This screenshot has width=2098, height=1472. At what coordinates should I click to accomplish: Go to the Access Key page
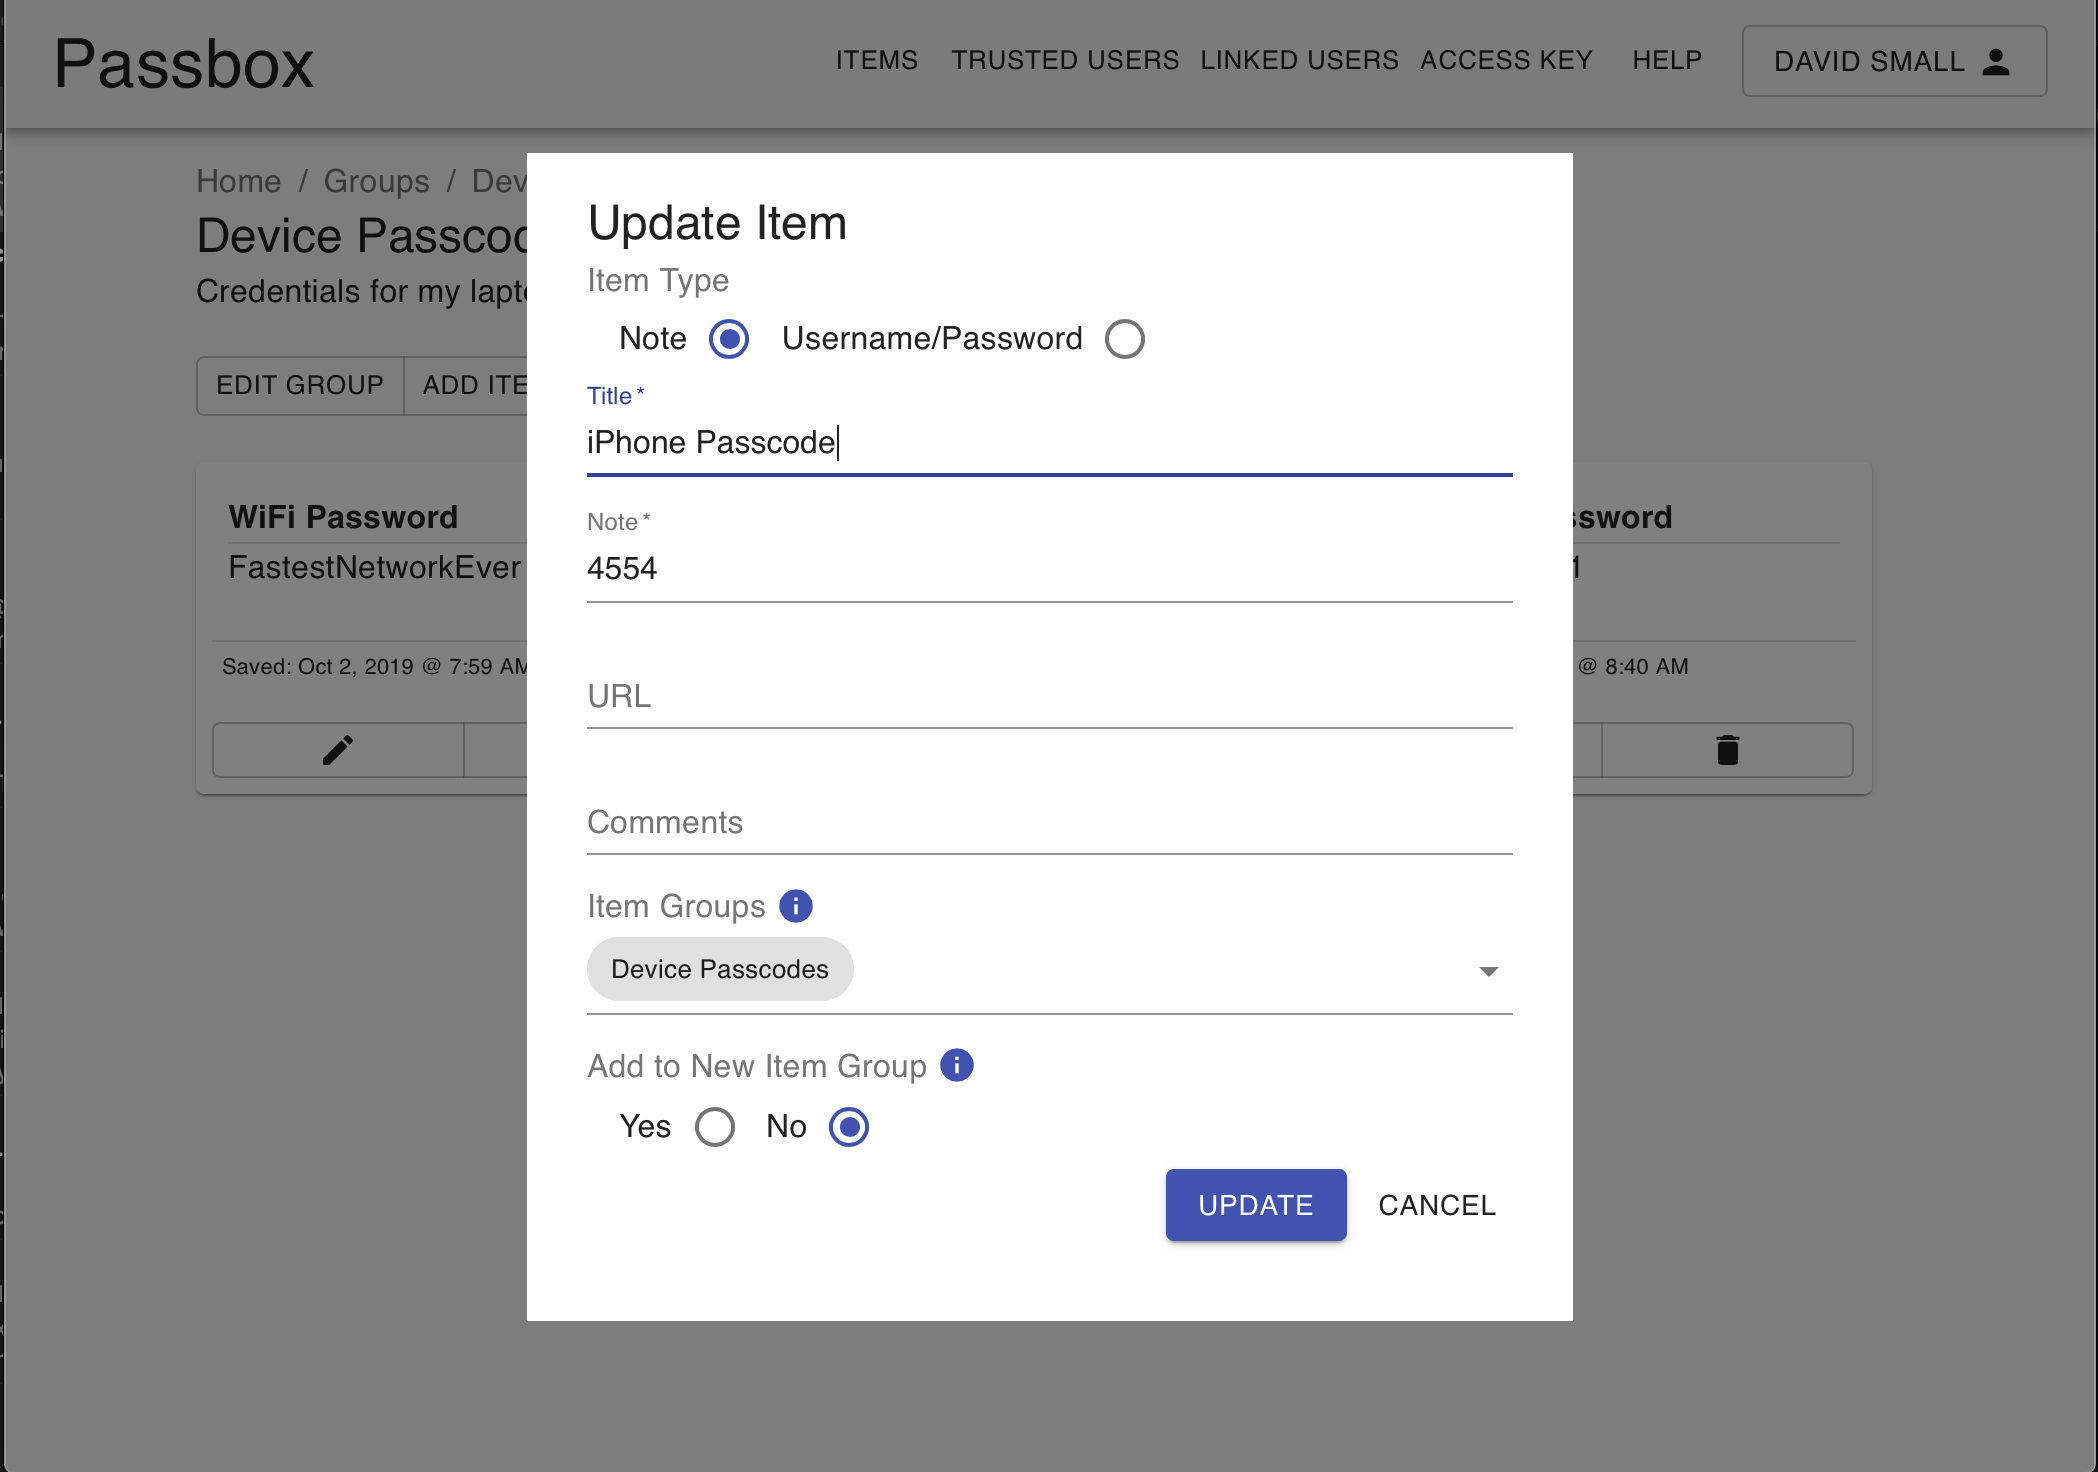1506,61
